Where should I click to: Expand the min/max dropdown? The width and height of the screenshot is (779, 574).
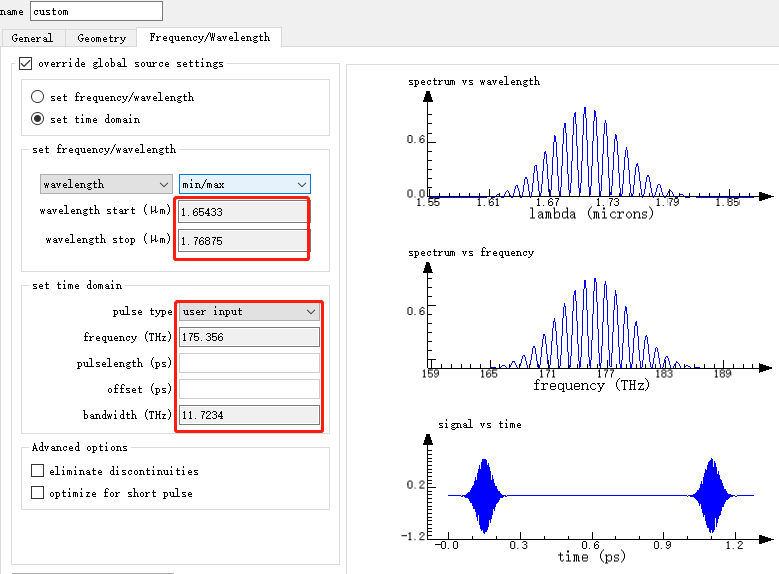tap(244, 184)
